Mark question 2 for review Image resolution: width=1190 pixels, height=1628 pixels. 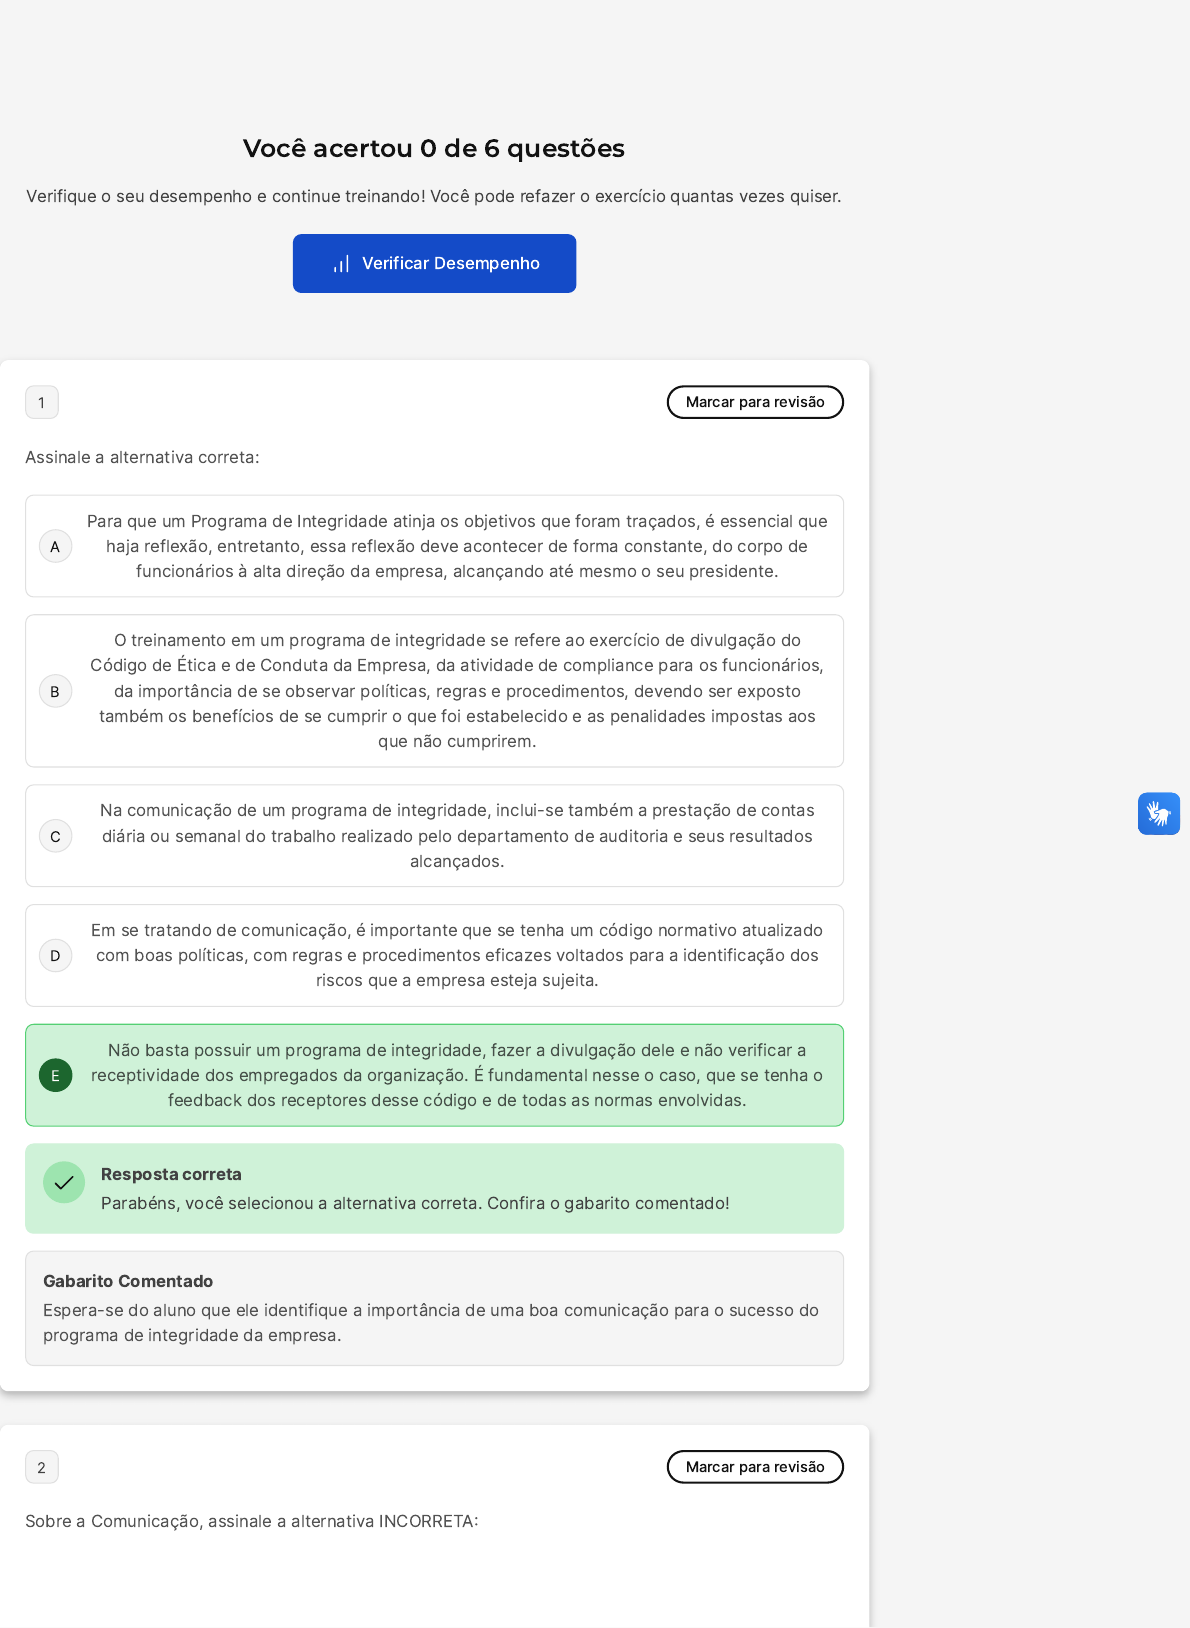pyautogui.click(x=755, y=1467)
